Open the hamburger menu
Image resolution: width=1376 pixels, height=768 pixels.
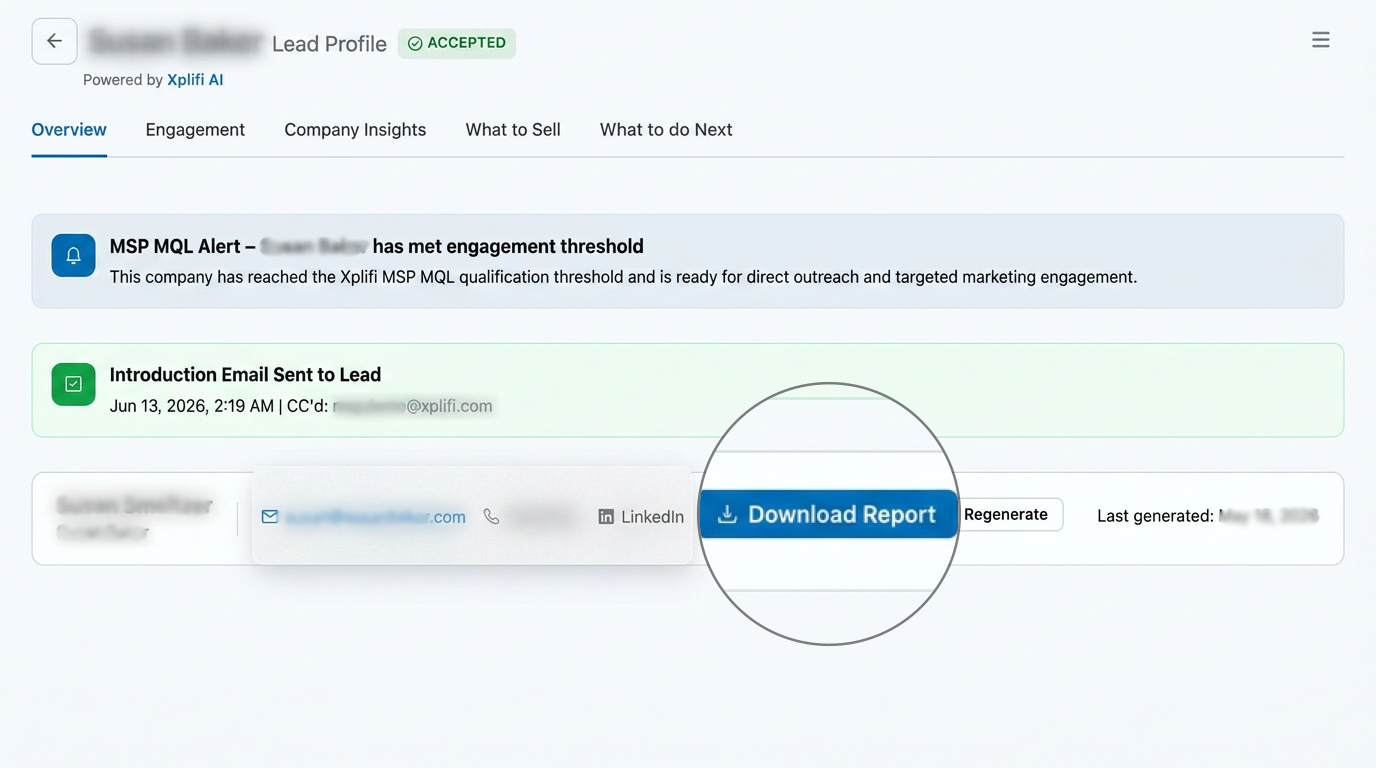click(1321, 40)
